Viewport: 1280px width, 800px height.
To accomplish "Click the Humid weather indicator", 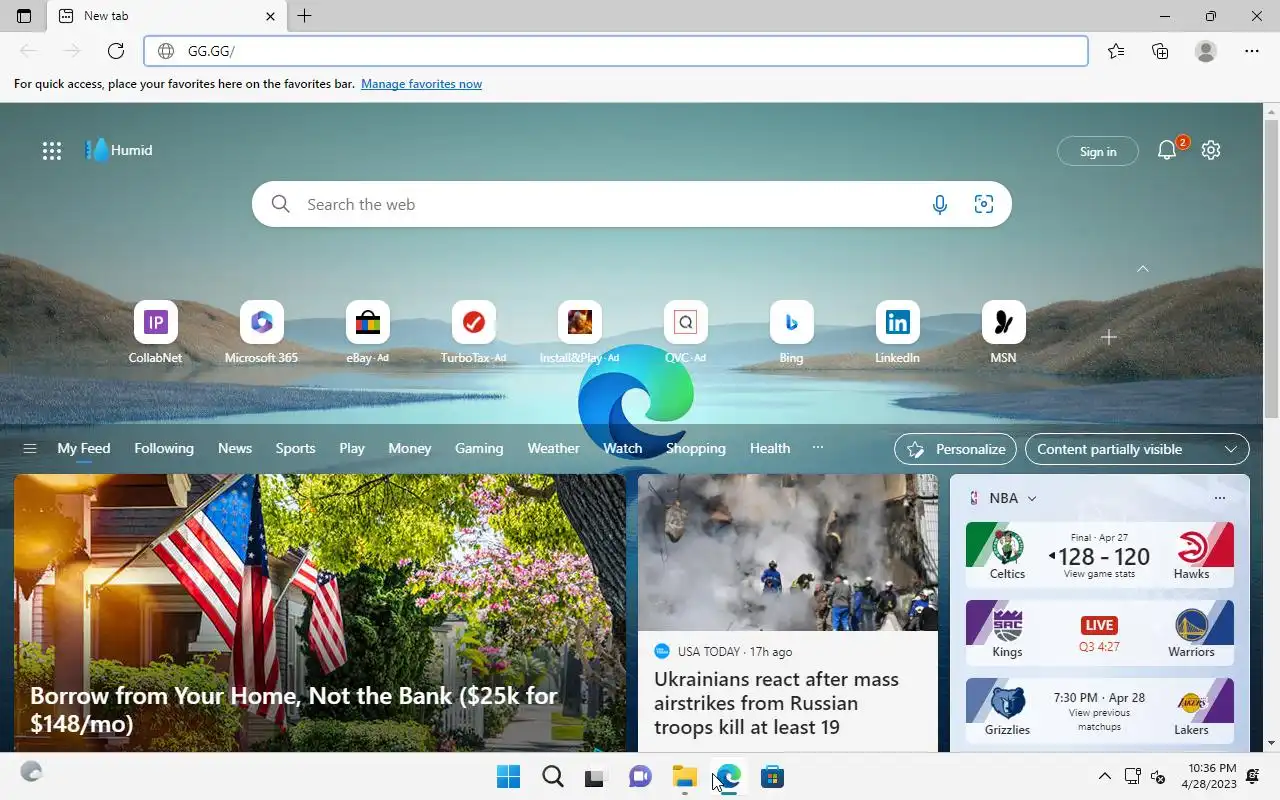I will pos(119,150).
